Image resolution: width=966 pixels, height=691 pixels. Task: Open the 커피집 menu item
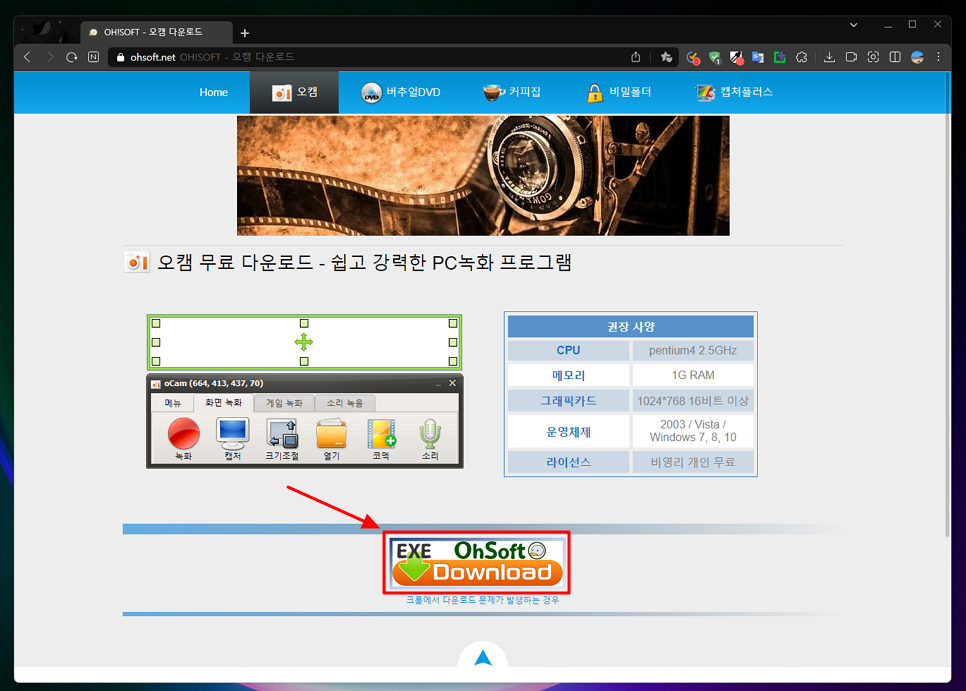(x=512, y=92)
